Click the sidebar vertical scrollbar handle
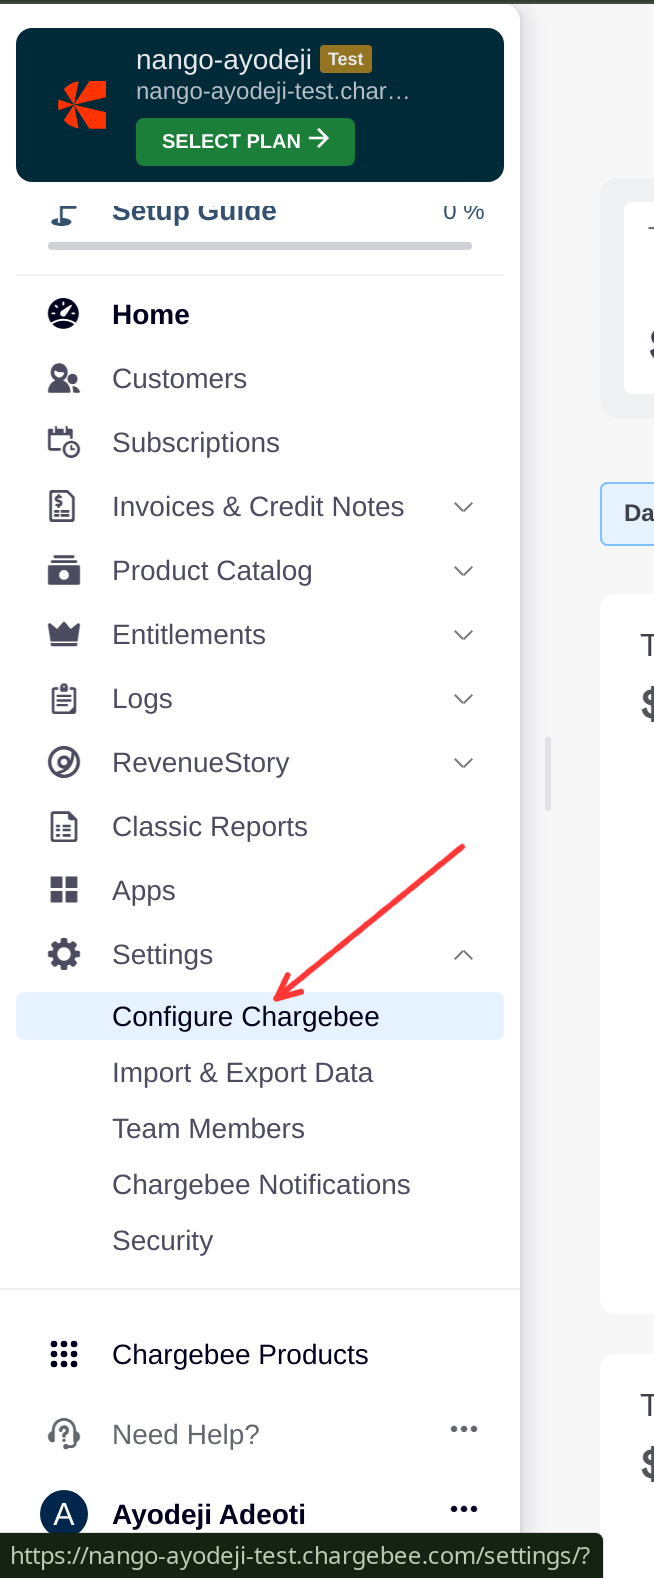This screenshot has height=1578, width=654. (548, 774)
